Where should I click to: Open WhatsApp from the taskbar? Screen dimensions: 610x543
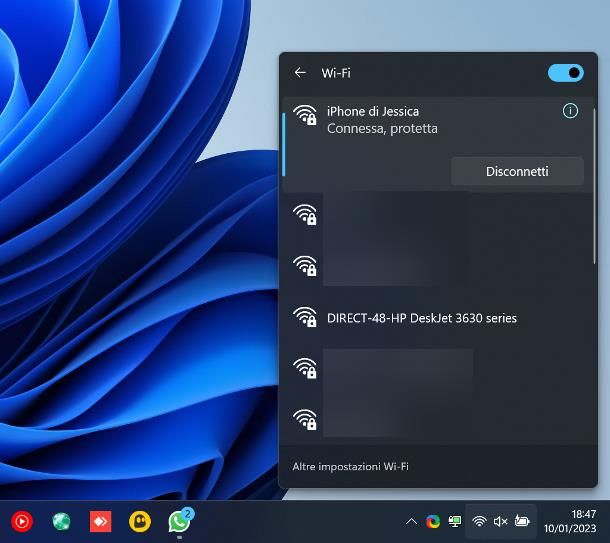(x=179, y=521)
